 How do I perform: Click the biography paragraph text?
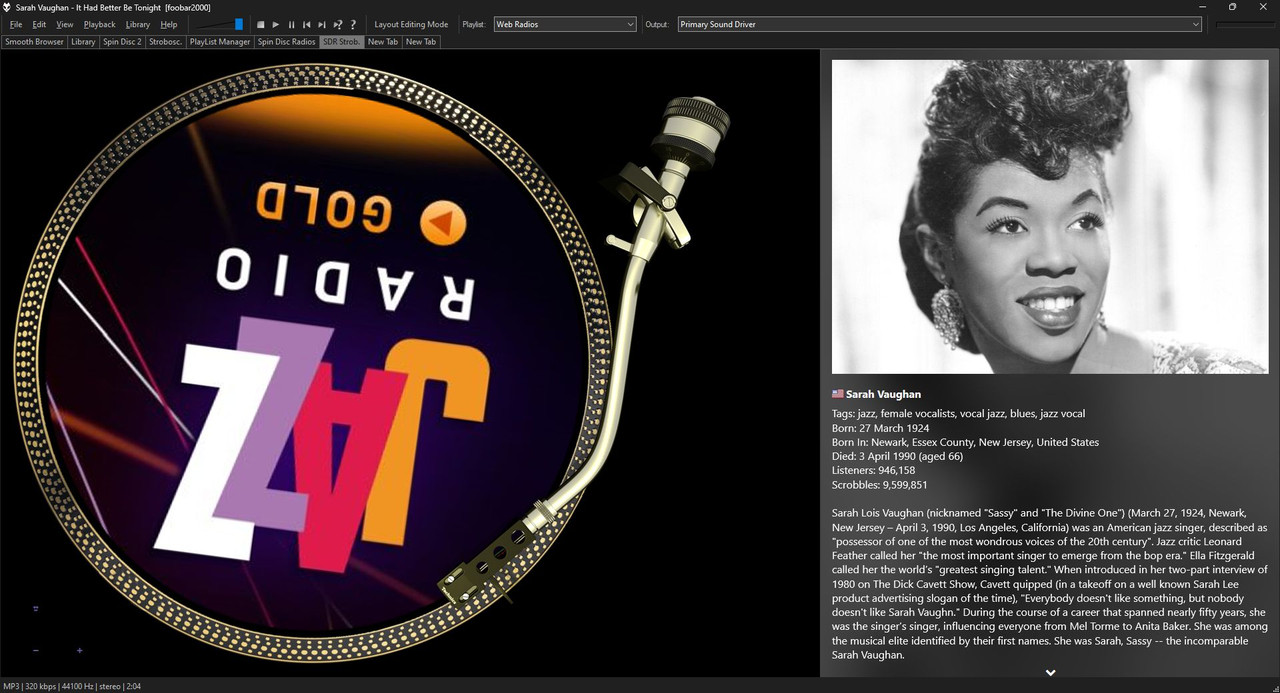(x=1050, y=584)
